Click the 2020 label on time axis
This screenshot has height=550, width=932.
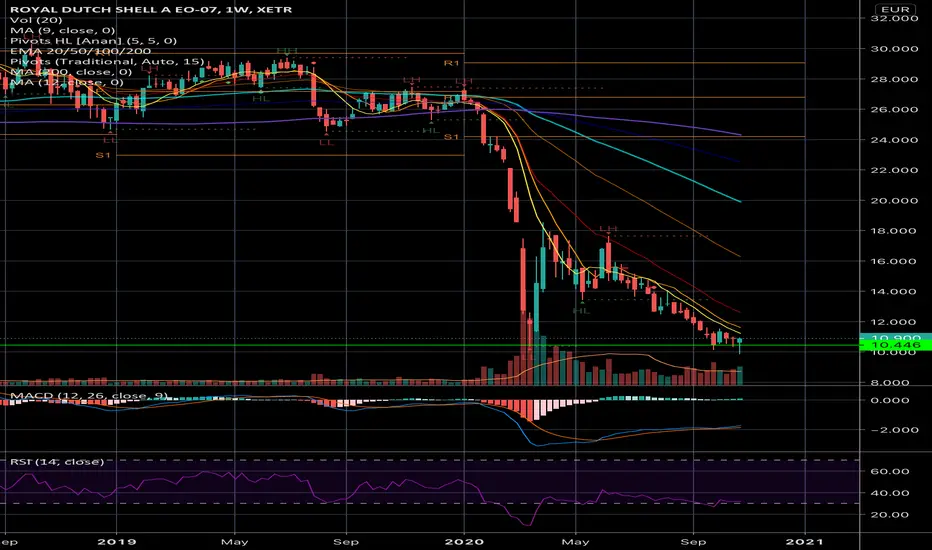[x=464, y=542]
